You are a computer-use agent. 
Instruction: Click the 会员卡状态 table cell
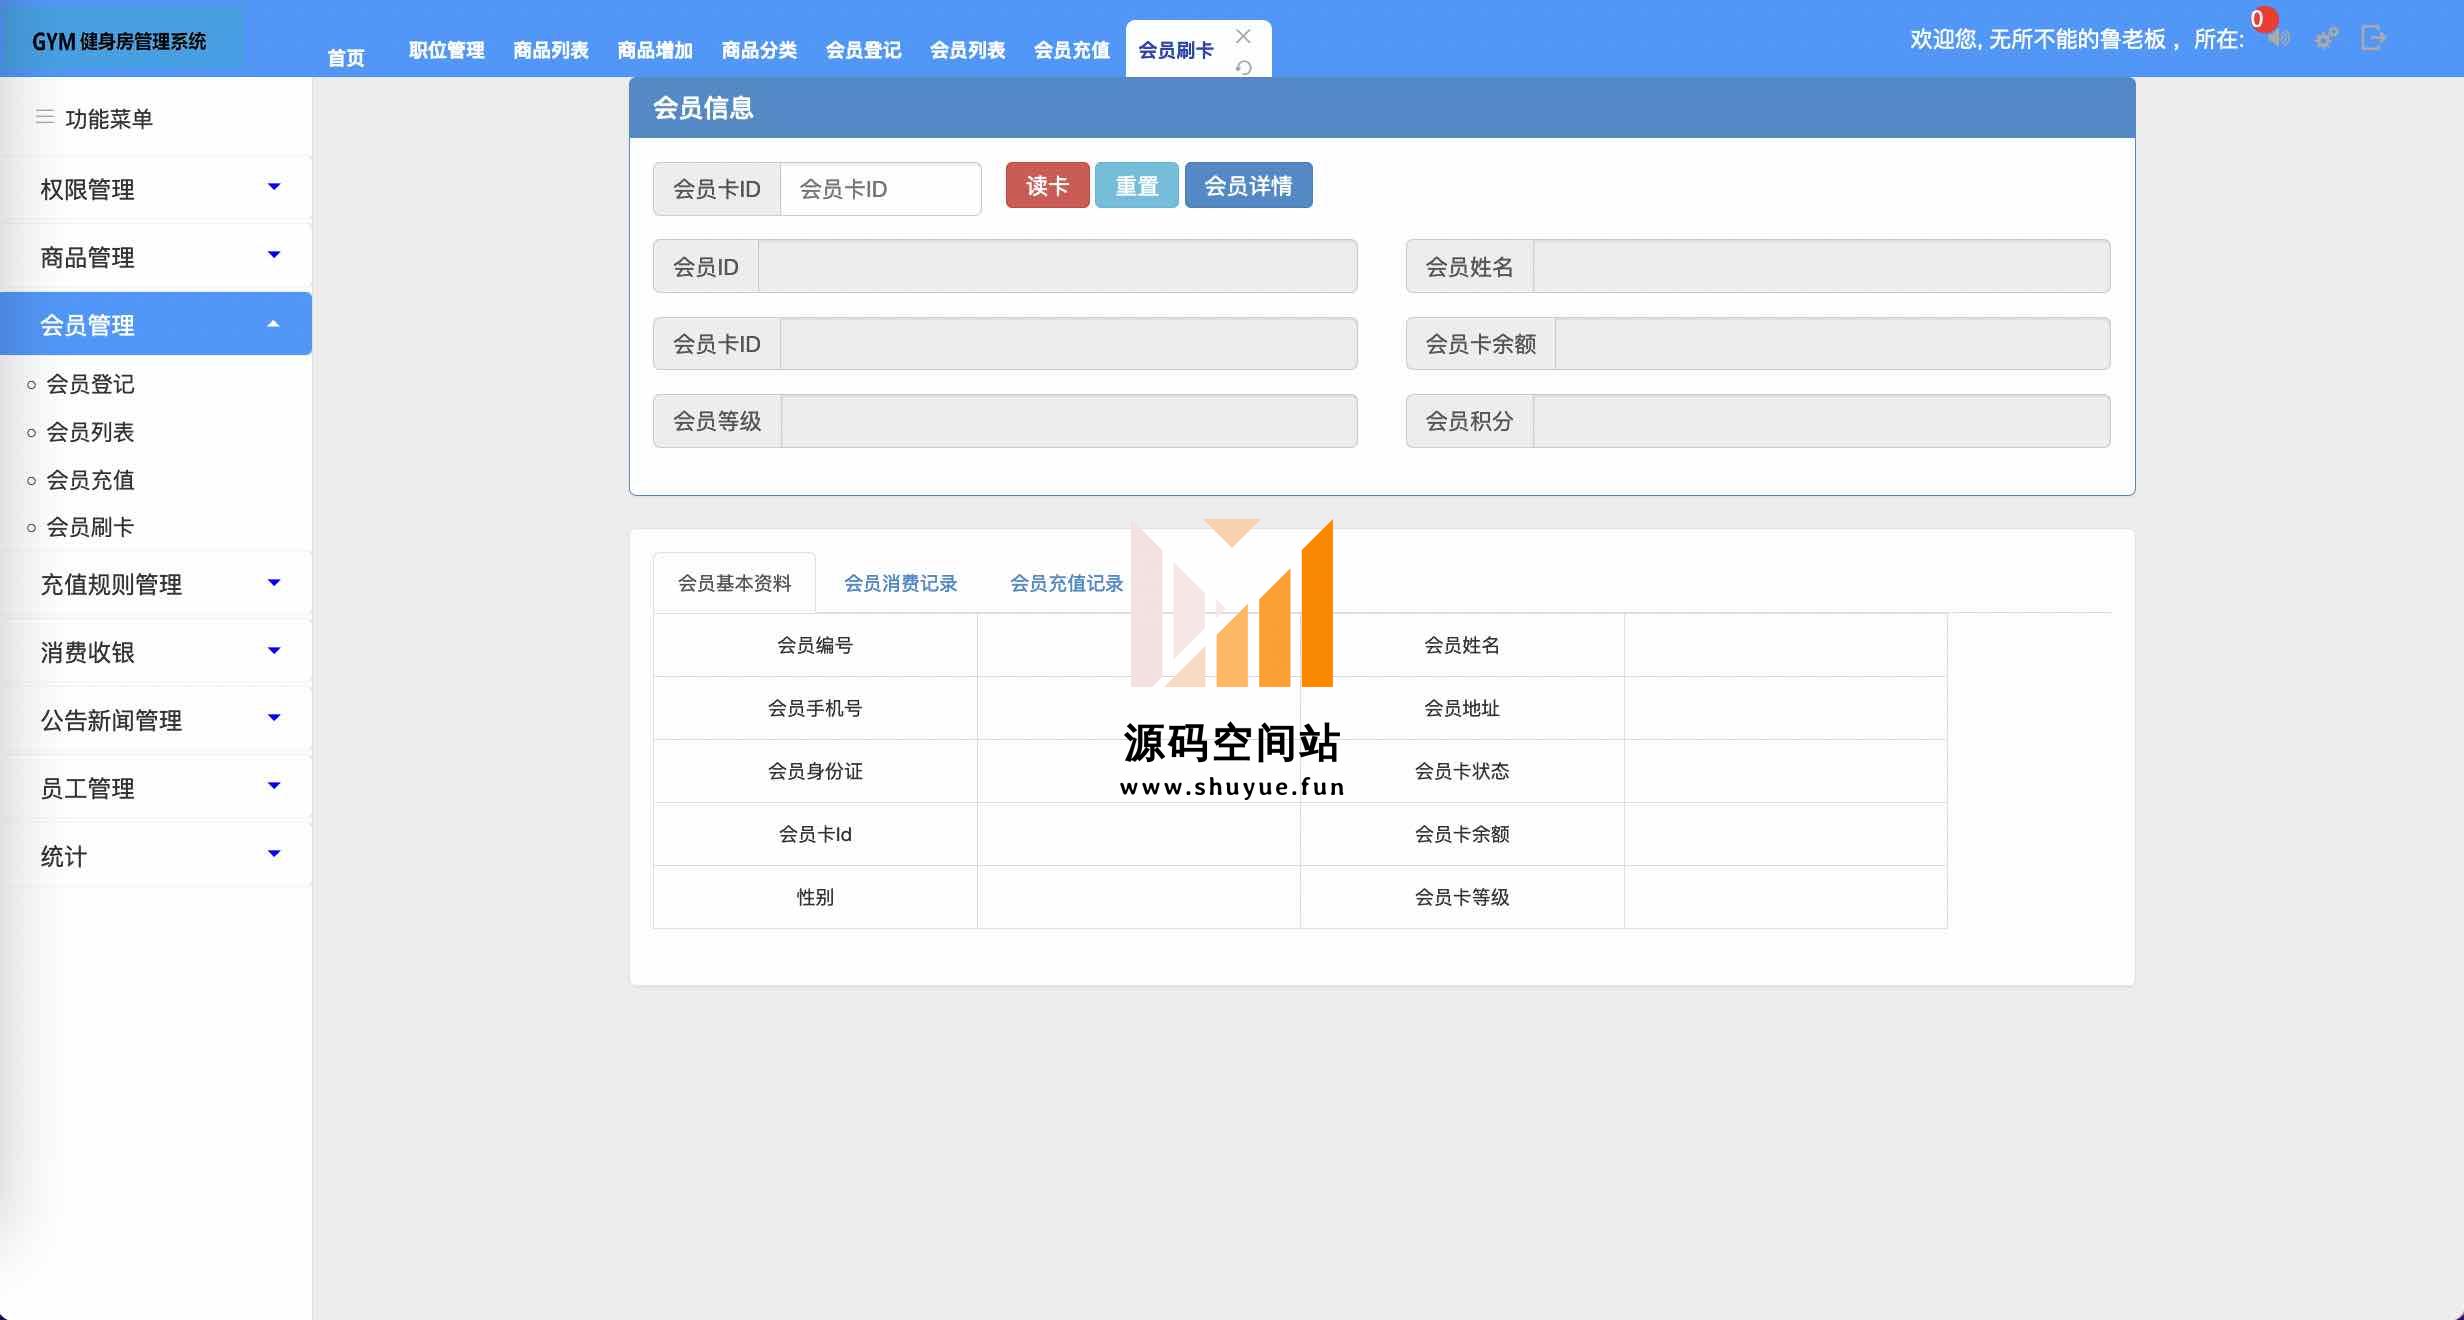click(1462, 771)
